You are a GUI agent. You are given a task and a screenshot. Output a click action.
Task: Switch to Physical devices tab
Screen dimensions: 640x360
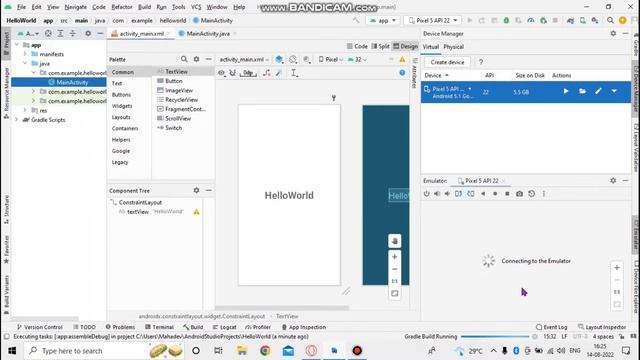coord(453,47)
